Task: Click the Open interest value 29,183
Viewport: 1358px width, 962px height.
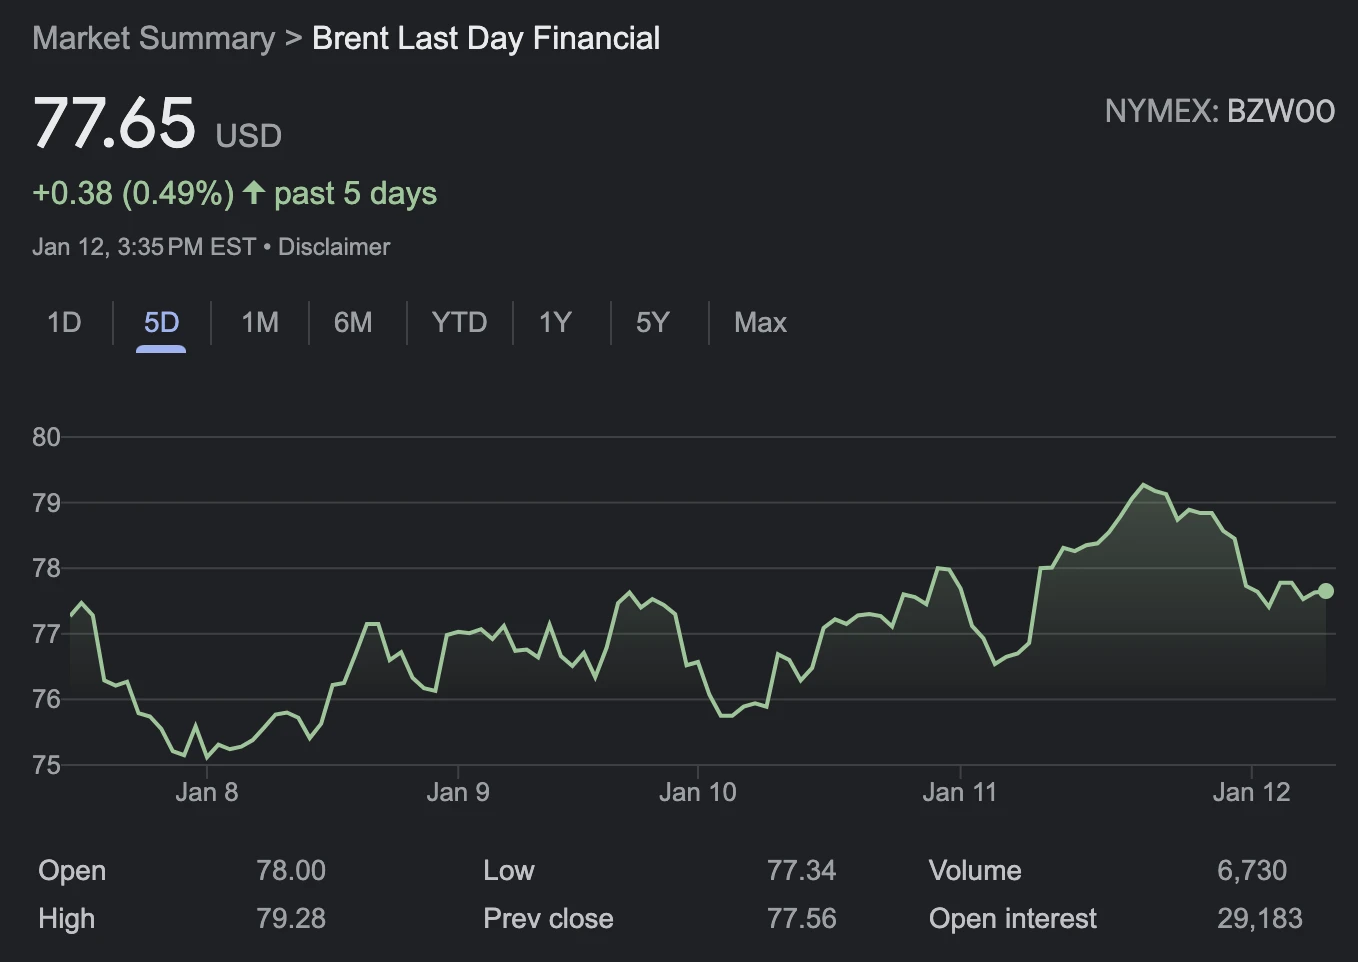Action: [x=1259, y=918]
